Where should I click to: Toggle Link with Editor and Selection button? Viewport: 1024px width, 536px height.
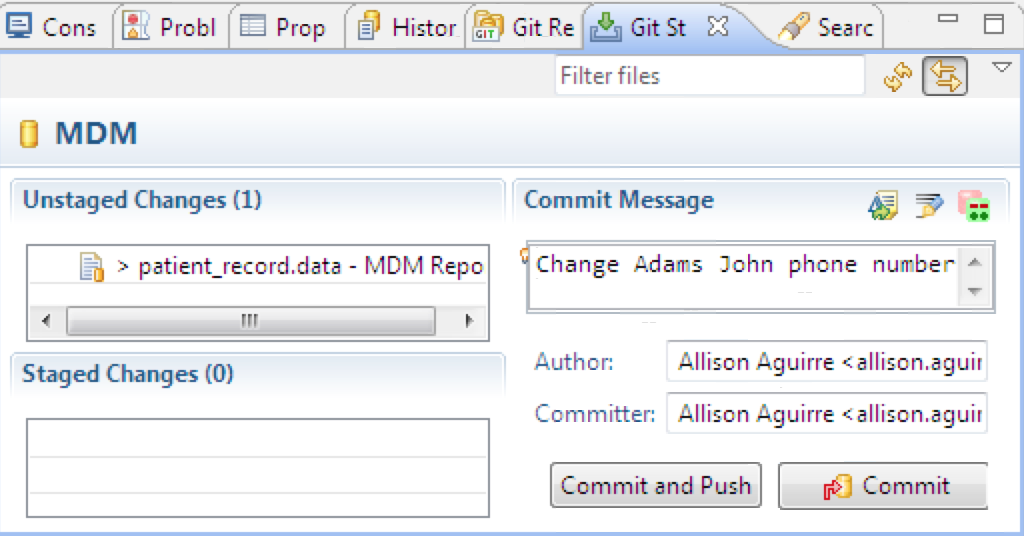click(944, 76)
